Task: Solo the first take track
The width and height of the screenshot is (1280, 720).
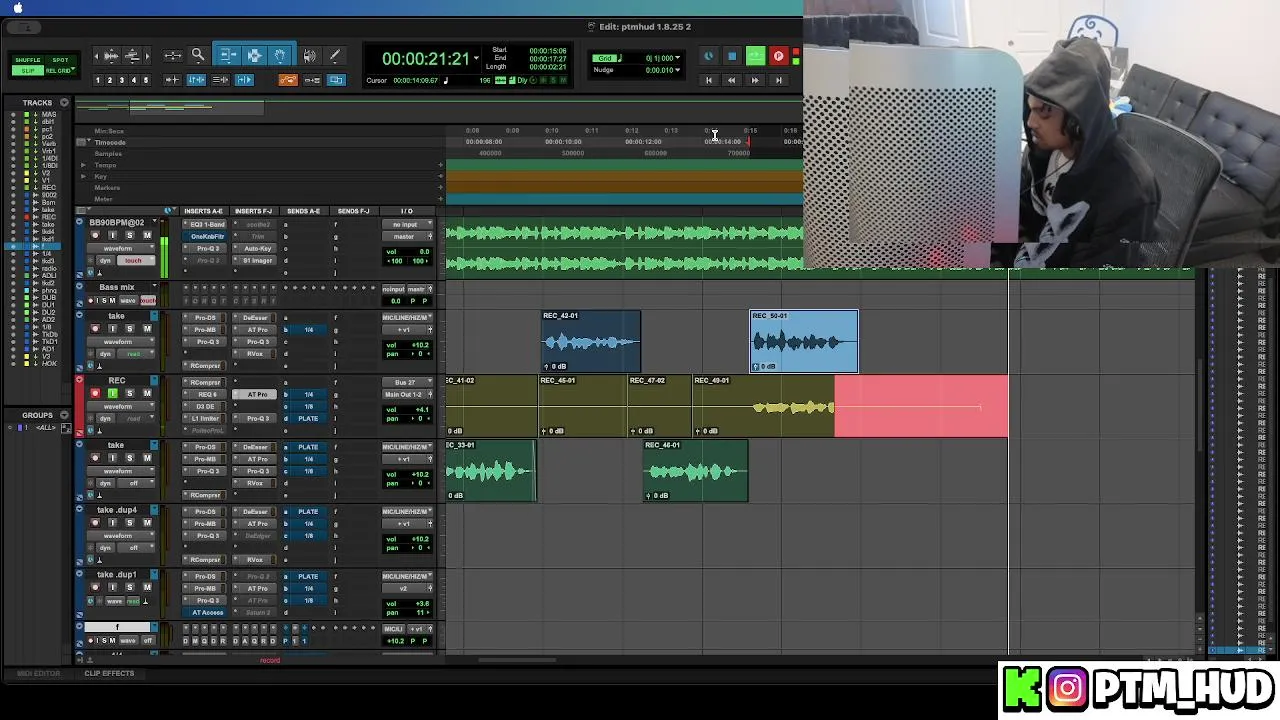Action: (x=129, y=329)
